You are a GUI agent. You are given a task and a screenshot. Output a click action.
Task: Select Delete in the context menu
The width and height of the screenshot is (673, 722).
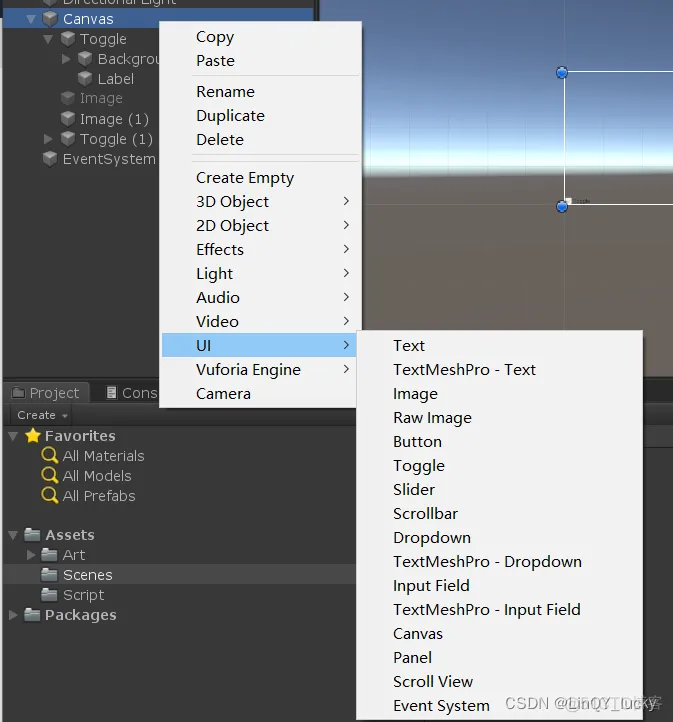[x=260, y=140]
